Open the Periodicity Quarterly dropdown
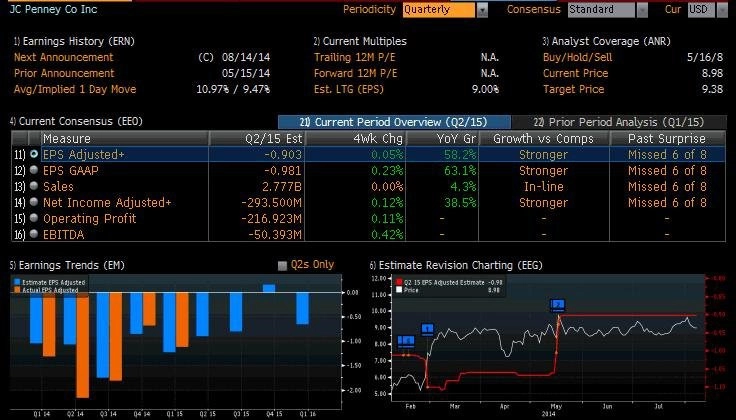This screenshot has height=420, width=736. [438, 9]
